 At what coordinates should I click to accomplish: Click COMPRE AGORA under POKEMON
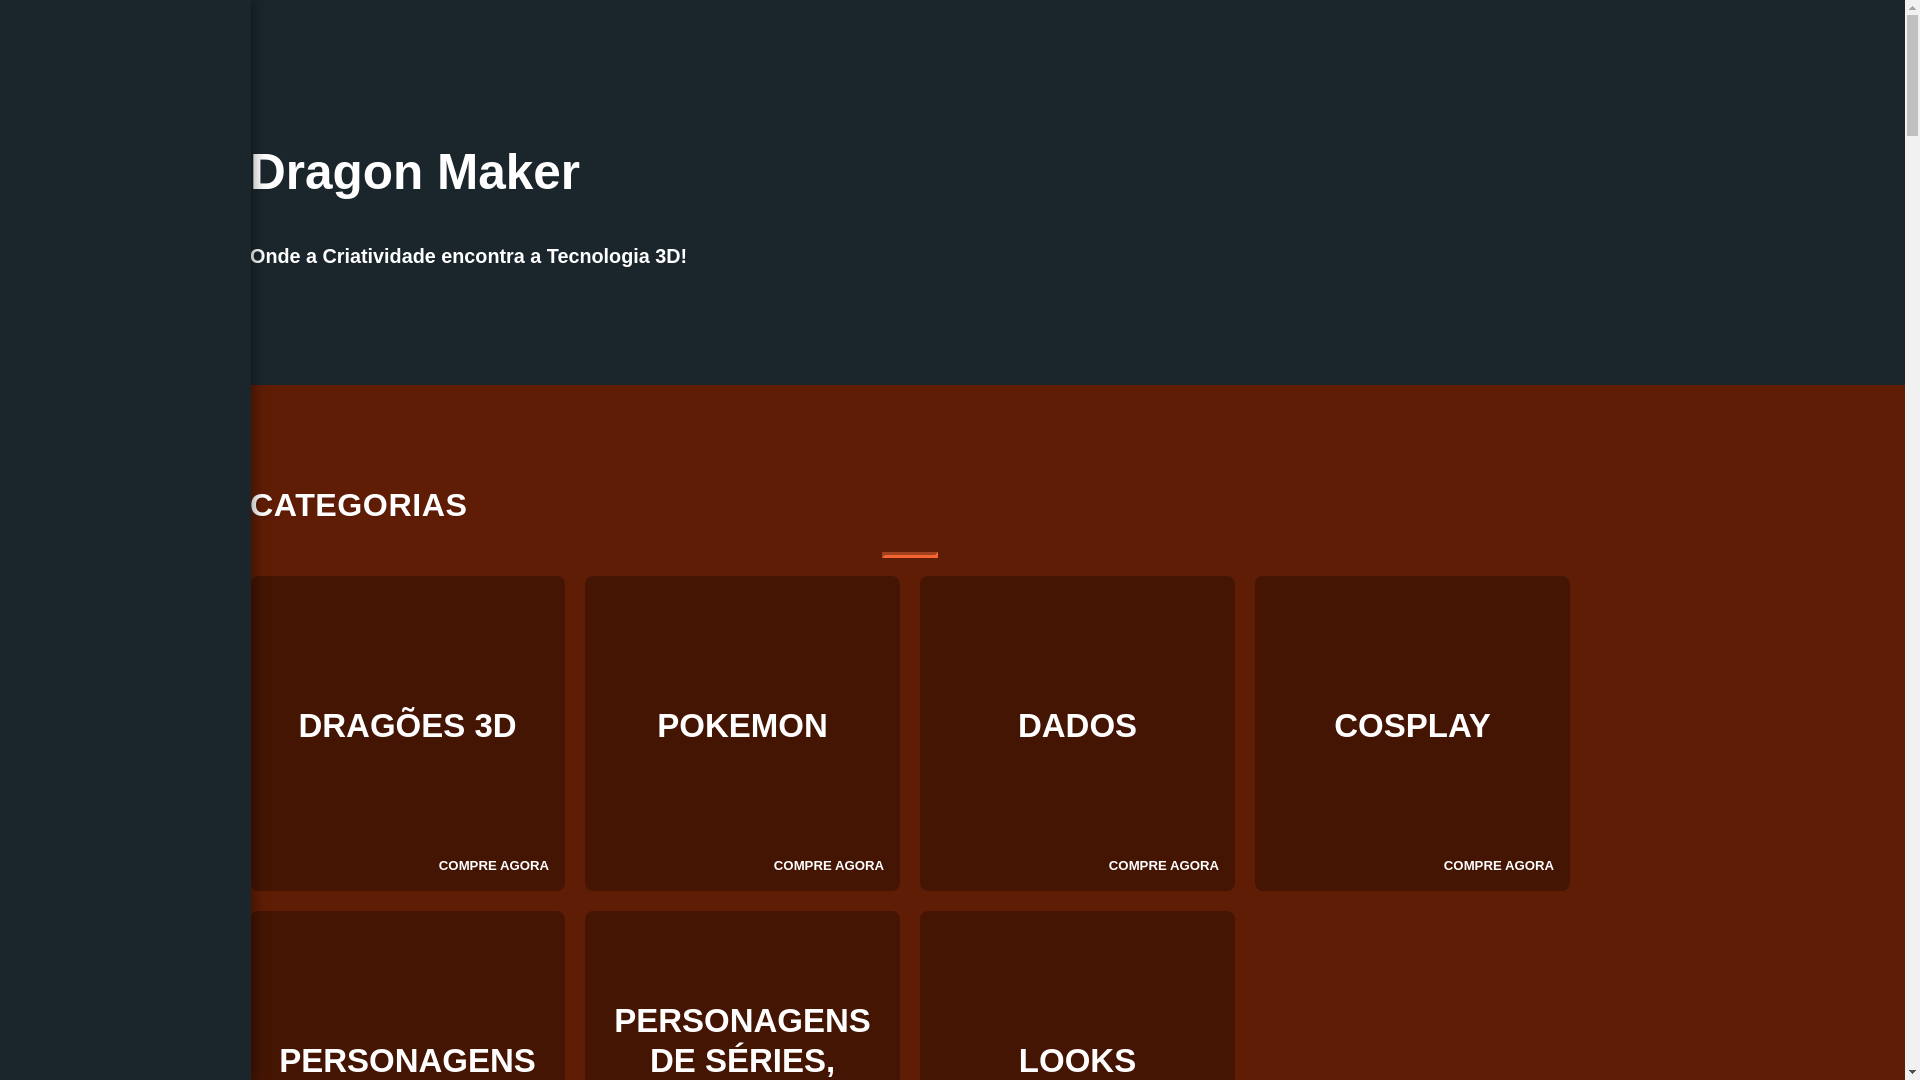coord(829,866)
